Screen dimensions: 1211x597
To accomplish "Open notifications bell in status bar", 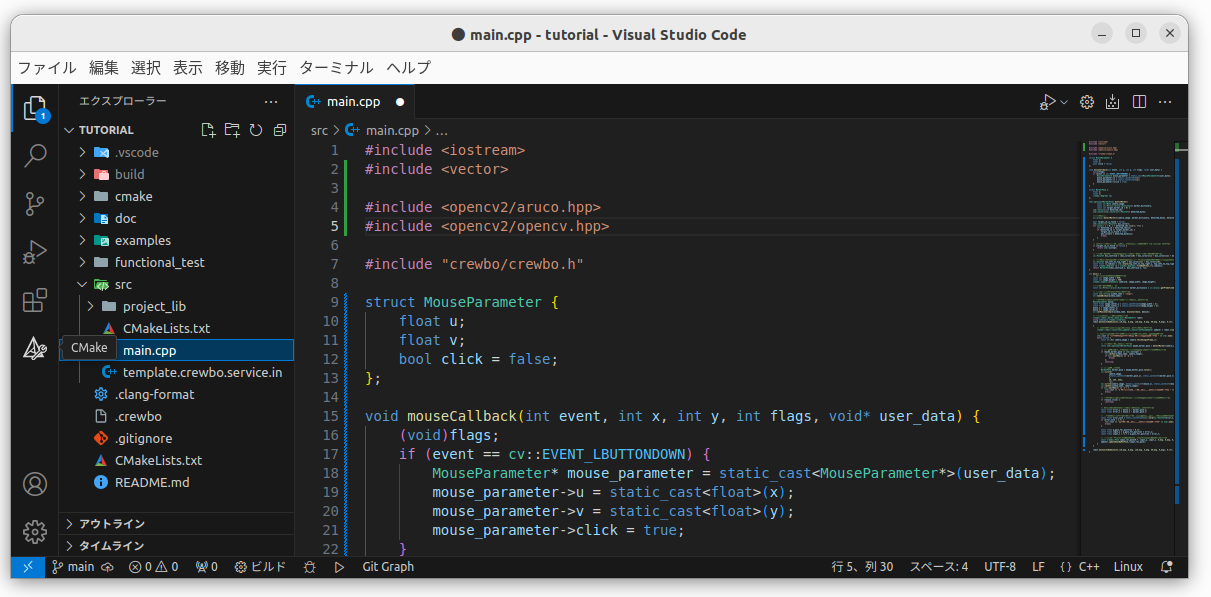I will pyautogui.click(x=1166, y=567).
